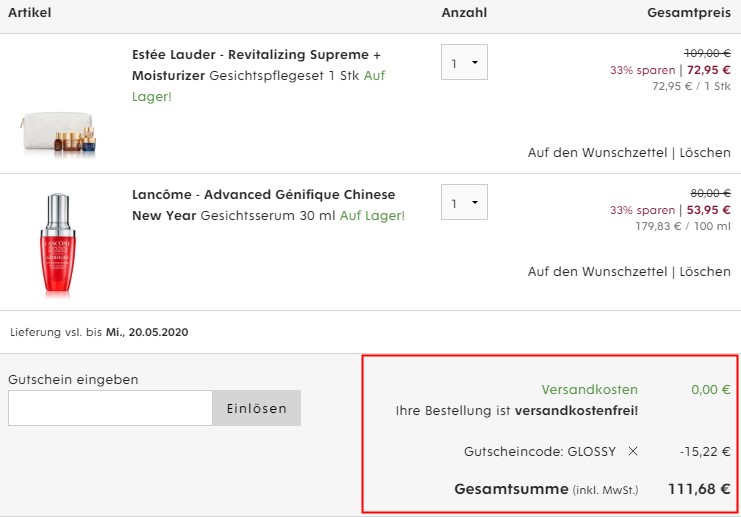741x517 pixels.
Task: Select the Versandkosten 0,00 € value
Action: pyautogui.click(x=711, y=389)
